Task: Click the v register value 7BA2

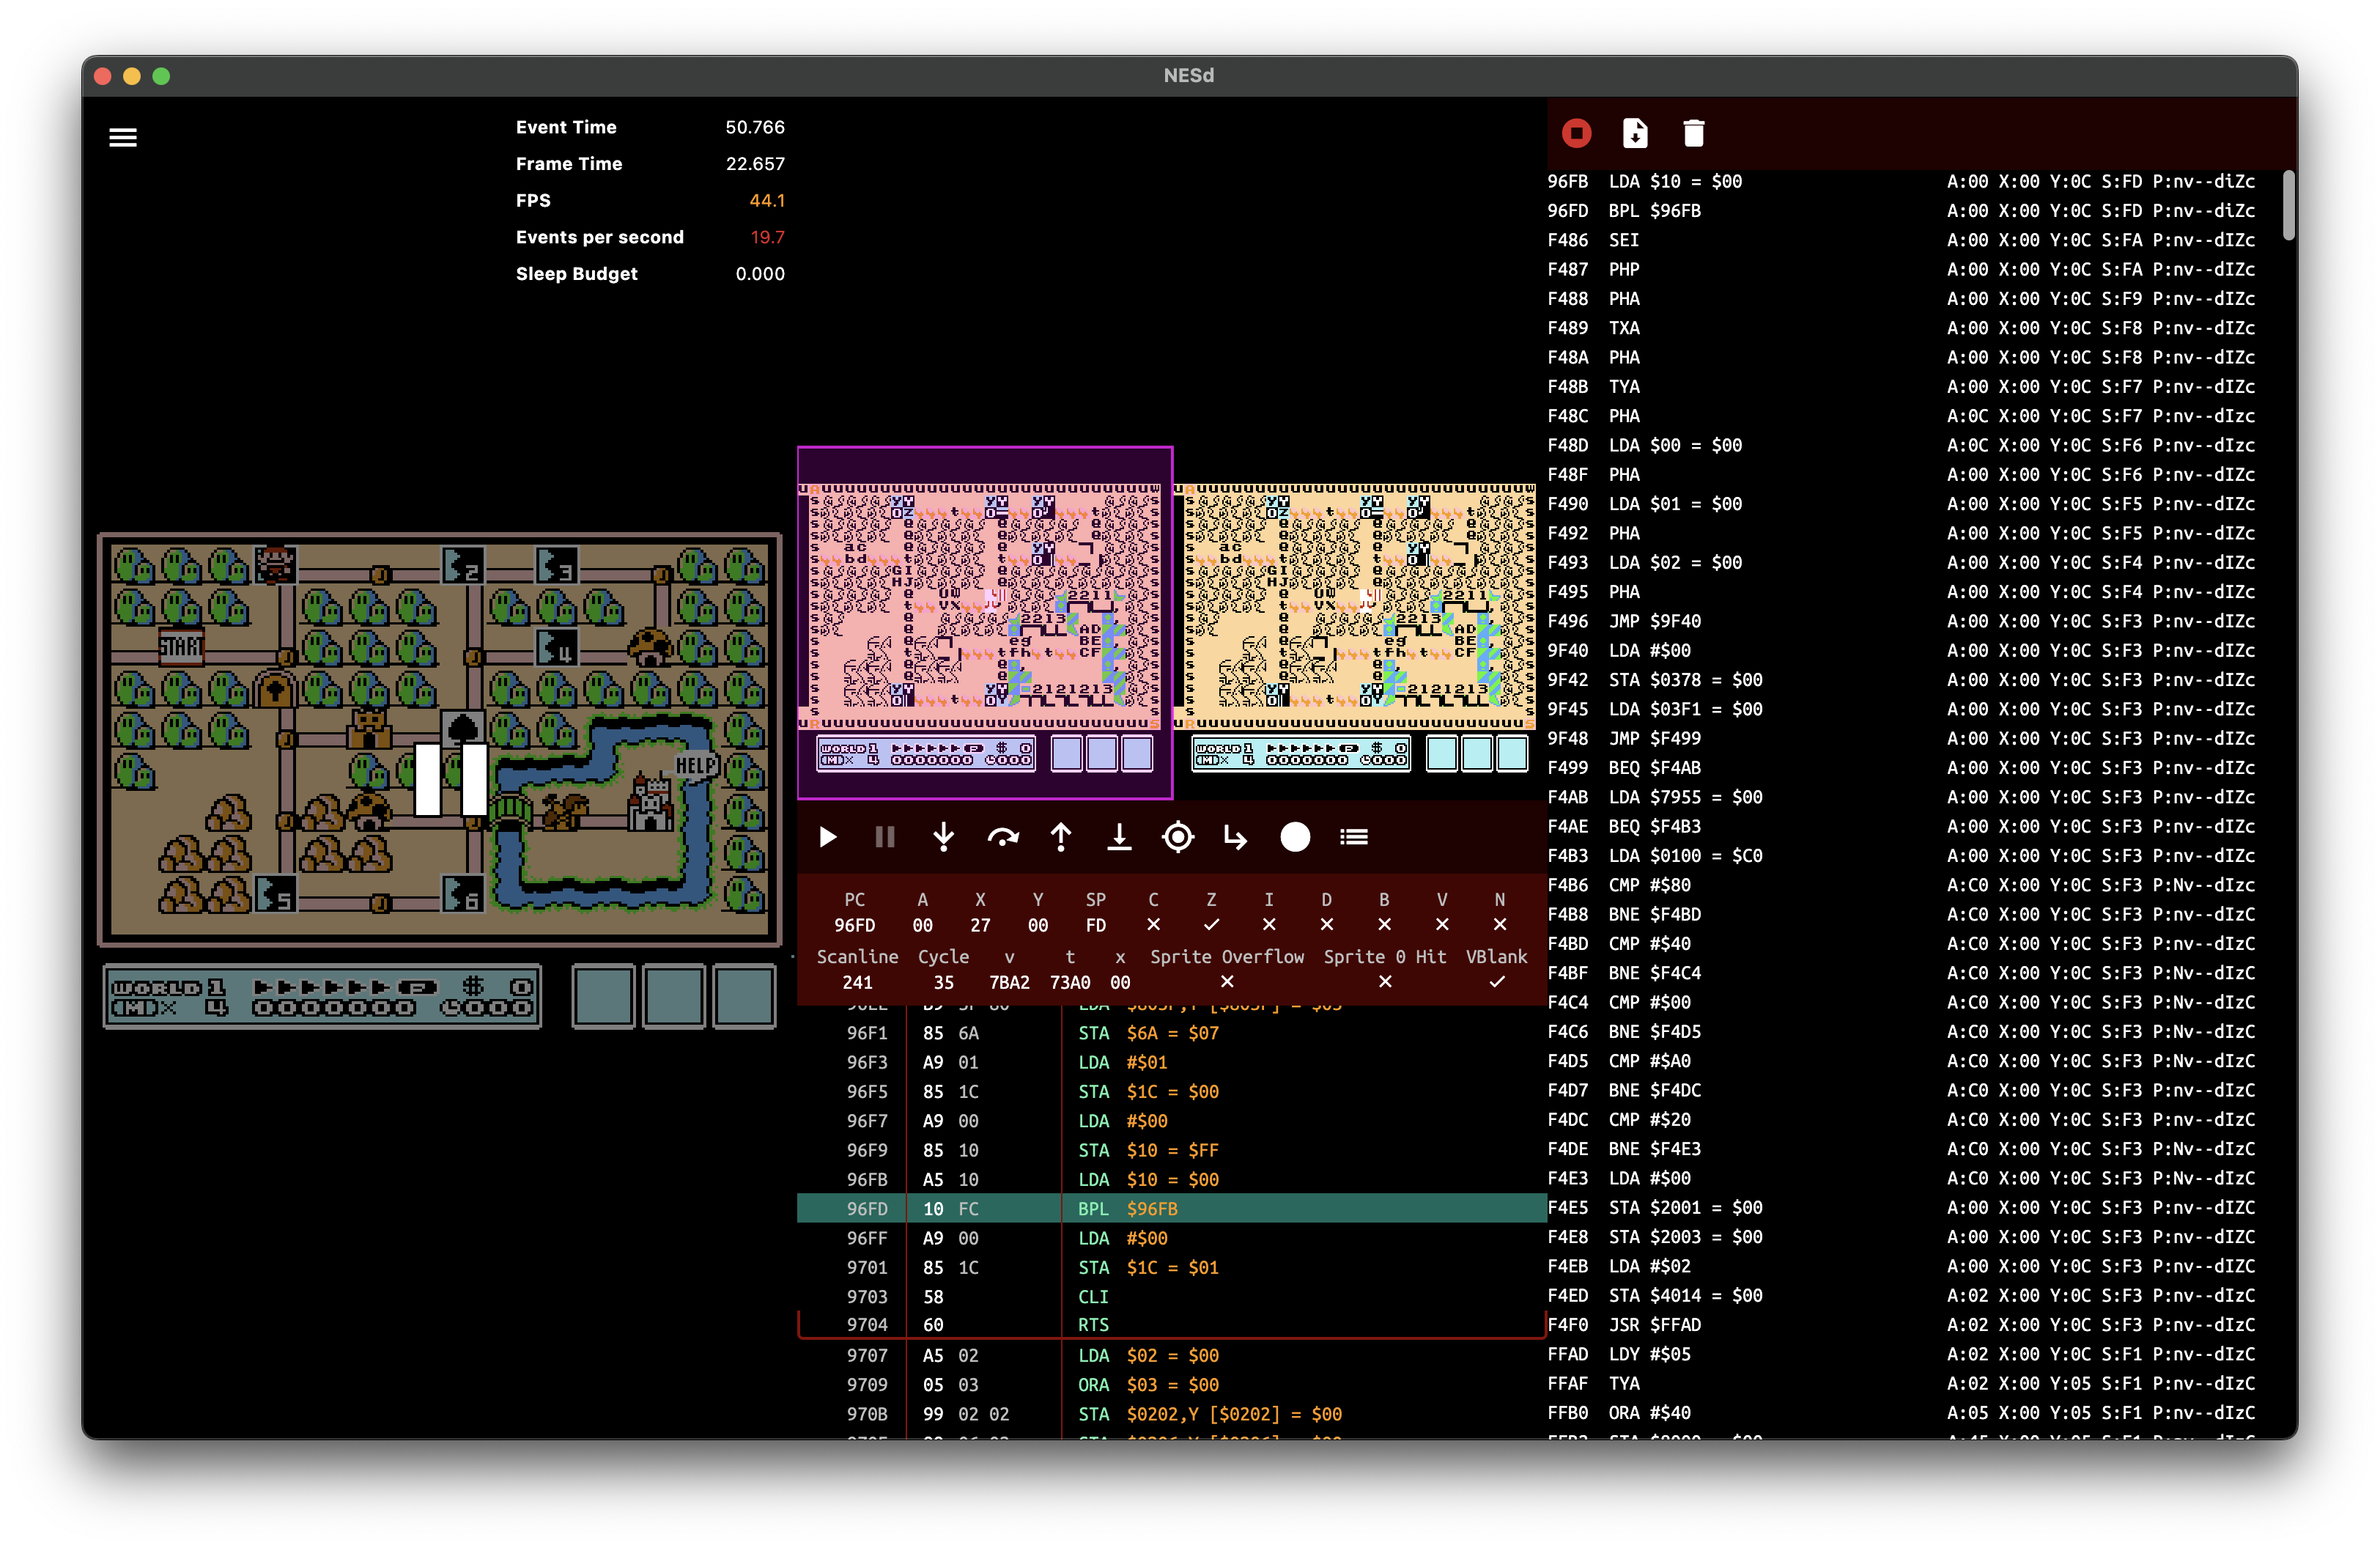Action: click(x=1009, y=982)
